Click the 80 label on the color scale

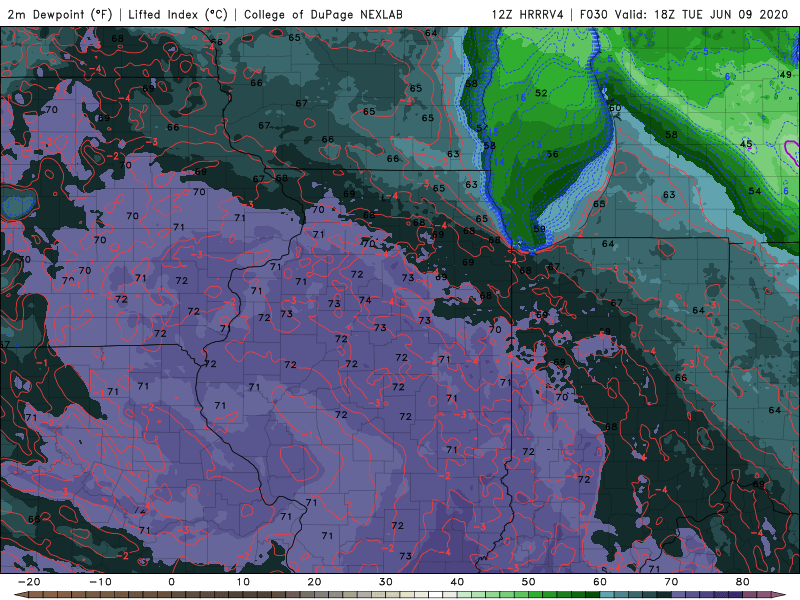pyautogui.click(x=743, y=582)
